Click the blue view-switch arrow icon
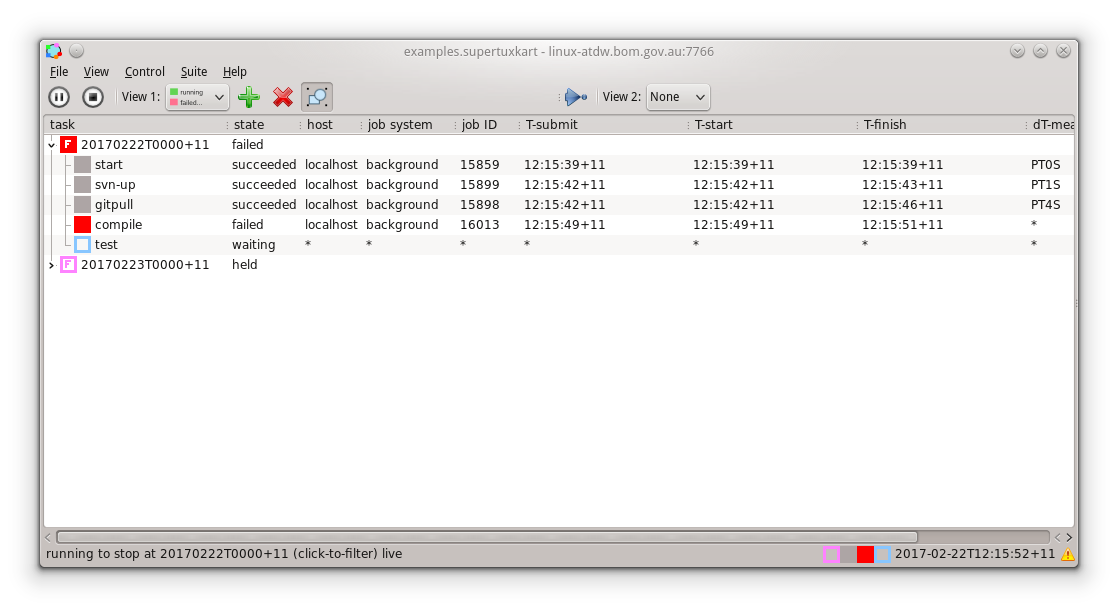 click(575, 97)
